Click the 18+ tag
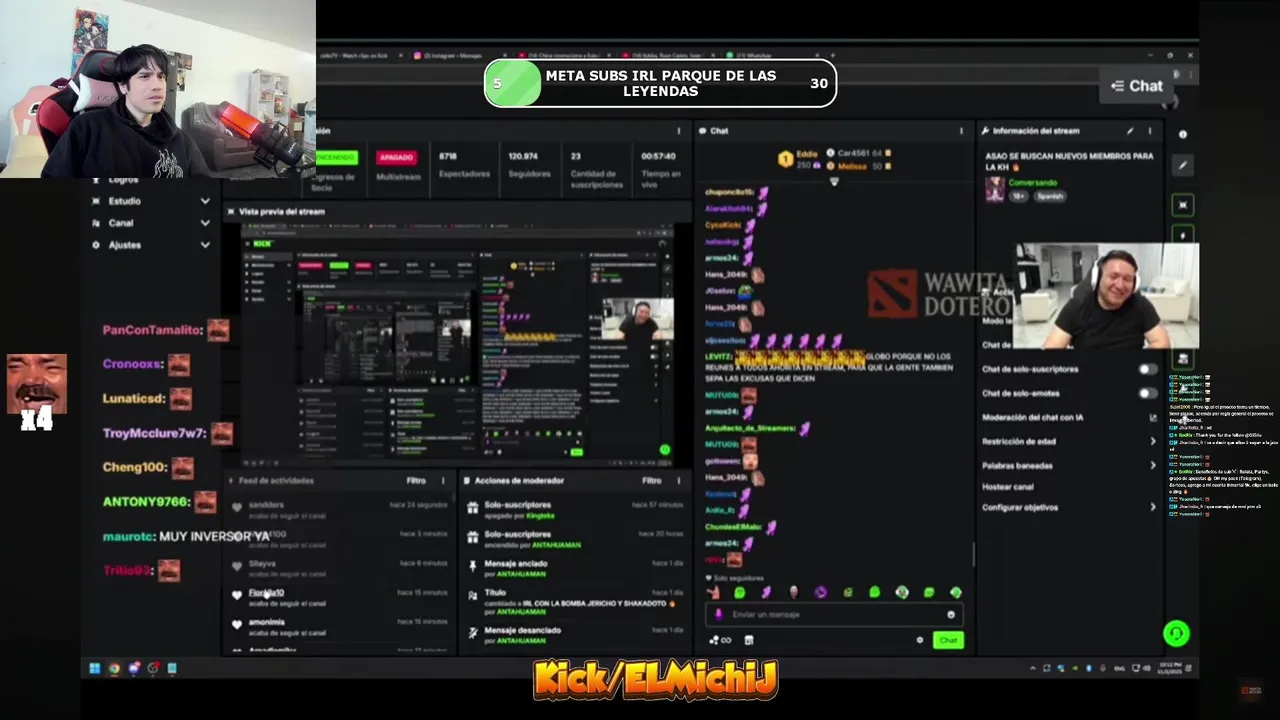 [x=1020, y=196]
